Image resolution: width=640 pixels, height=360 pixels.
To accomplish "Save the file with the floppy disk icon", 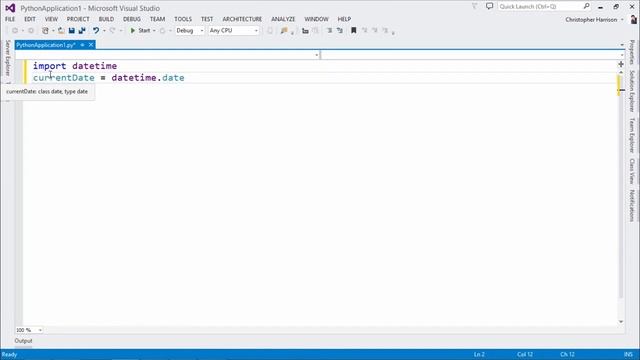I will [x=71, y=31].
